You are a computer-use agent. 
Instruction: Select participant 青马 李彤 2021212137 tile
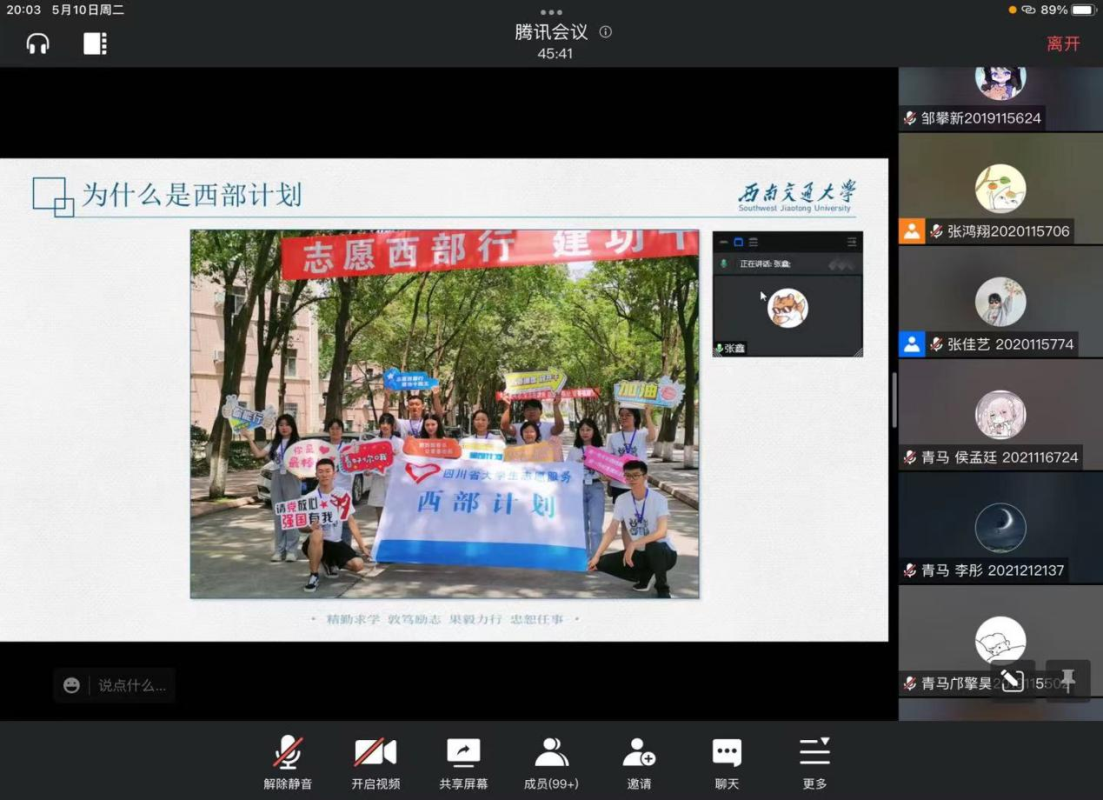[1000, 528]
